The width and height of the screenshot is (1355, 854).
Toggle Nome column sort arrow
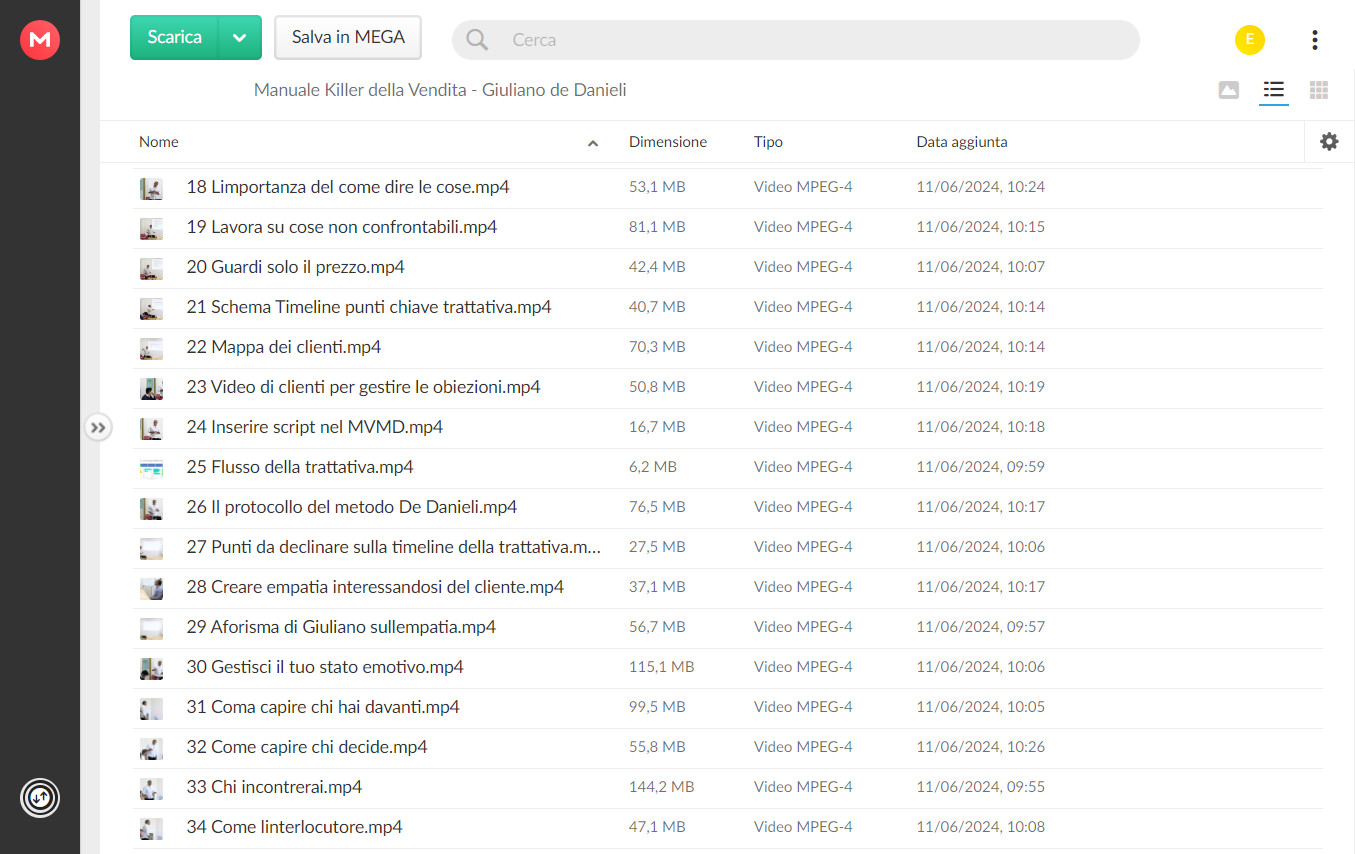(x=593, y=143)
